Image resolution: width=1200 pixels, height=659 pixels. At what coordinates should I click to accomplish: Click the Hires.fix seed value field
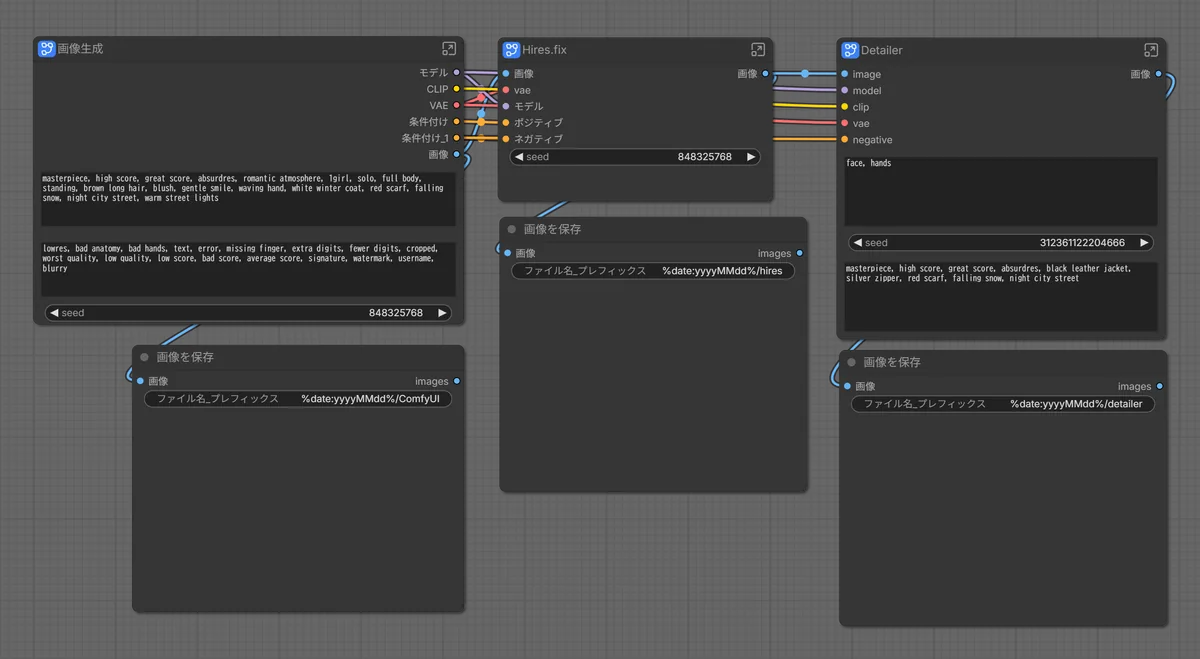635,157
